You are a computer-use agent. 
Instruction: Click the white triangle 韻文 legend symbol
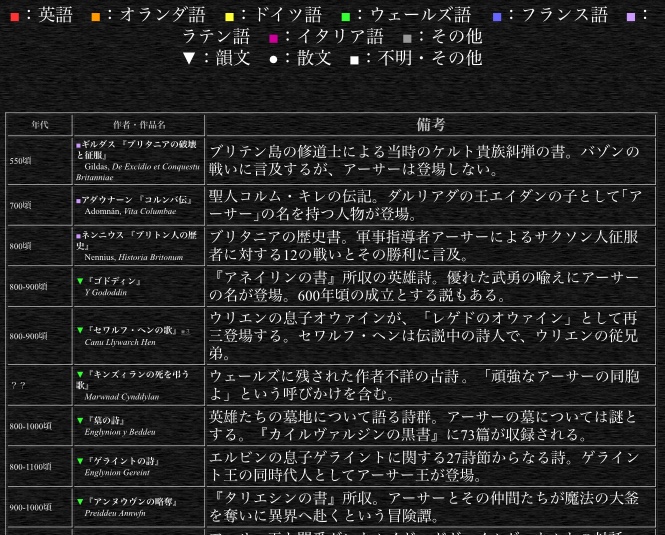(189, 58)
